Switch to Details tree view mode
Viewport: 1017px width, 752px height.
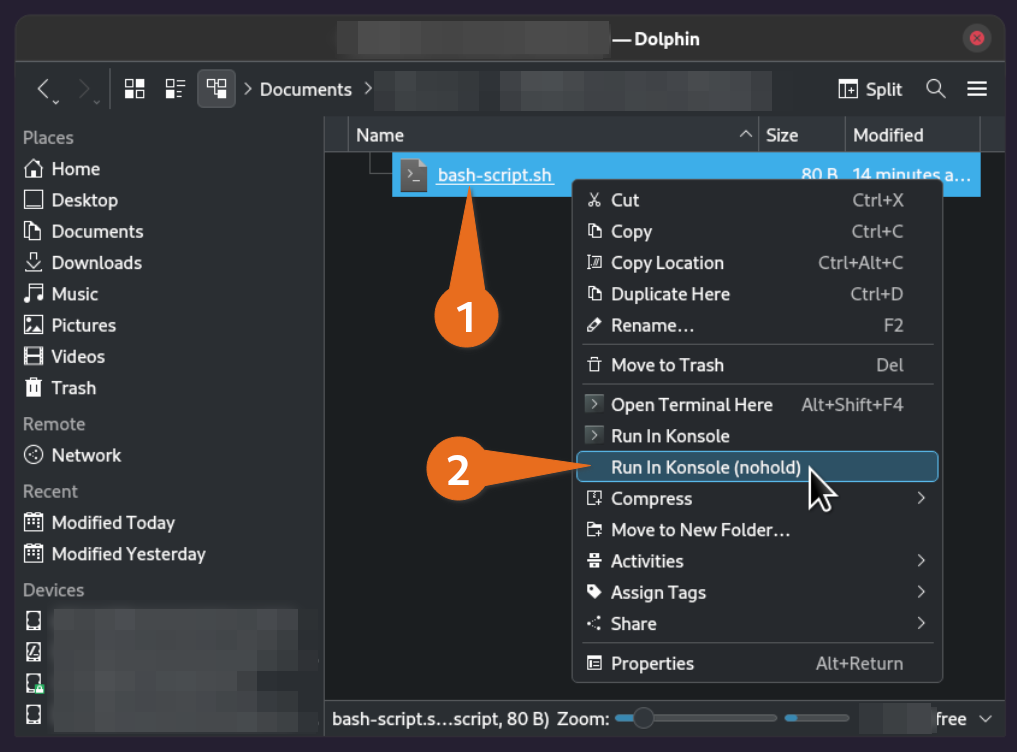click(216, 89)
